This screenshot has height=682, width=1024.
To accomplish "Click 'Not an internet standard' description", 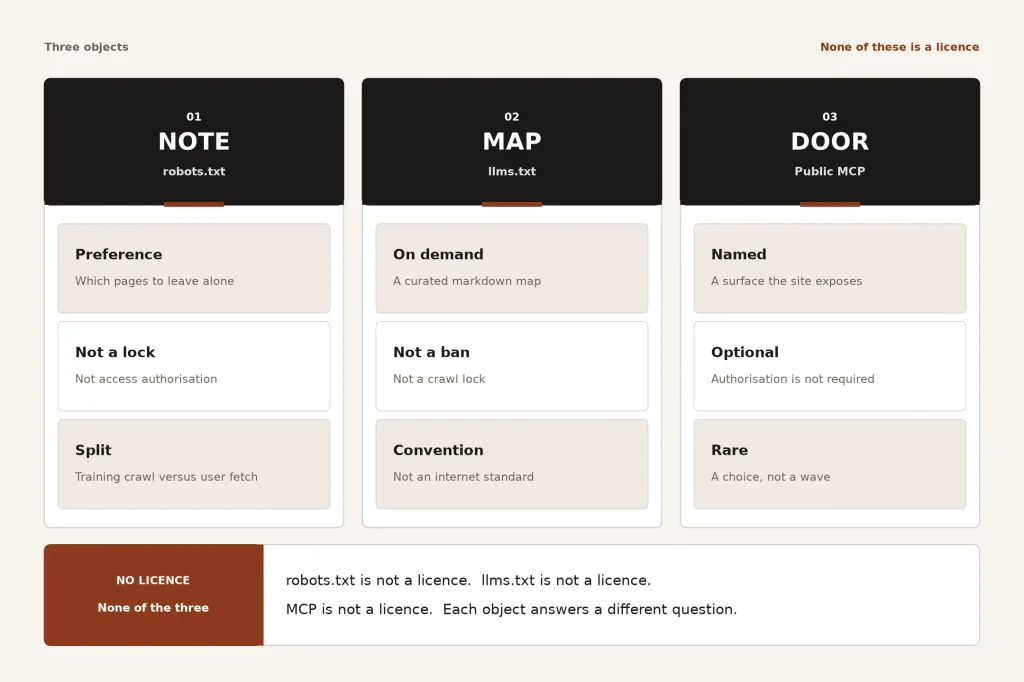I will pos(464,477).
